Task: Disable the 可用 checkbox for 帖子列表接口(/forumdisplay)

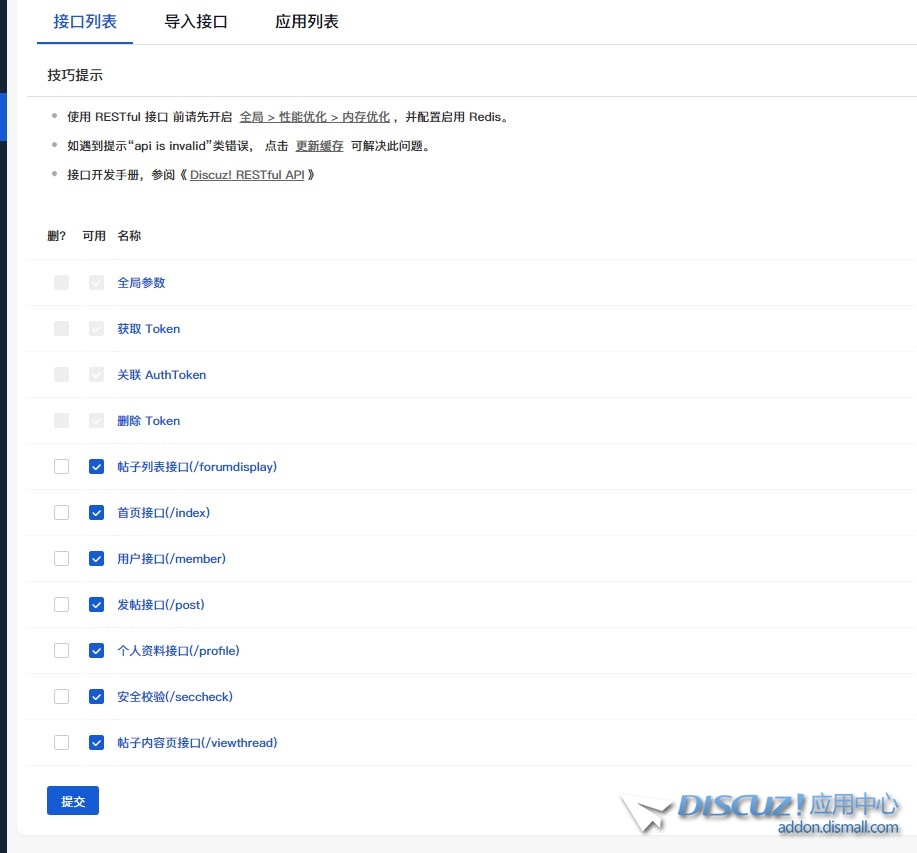Action: (96, 467)
